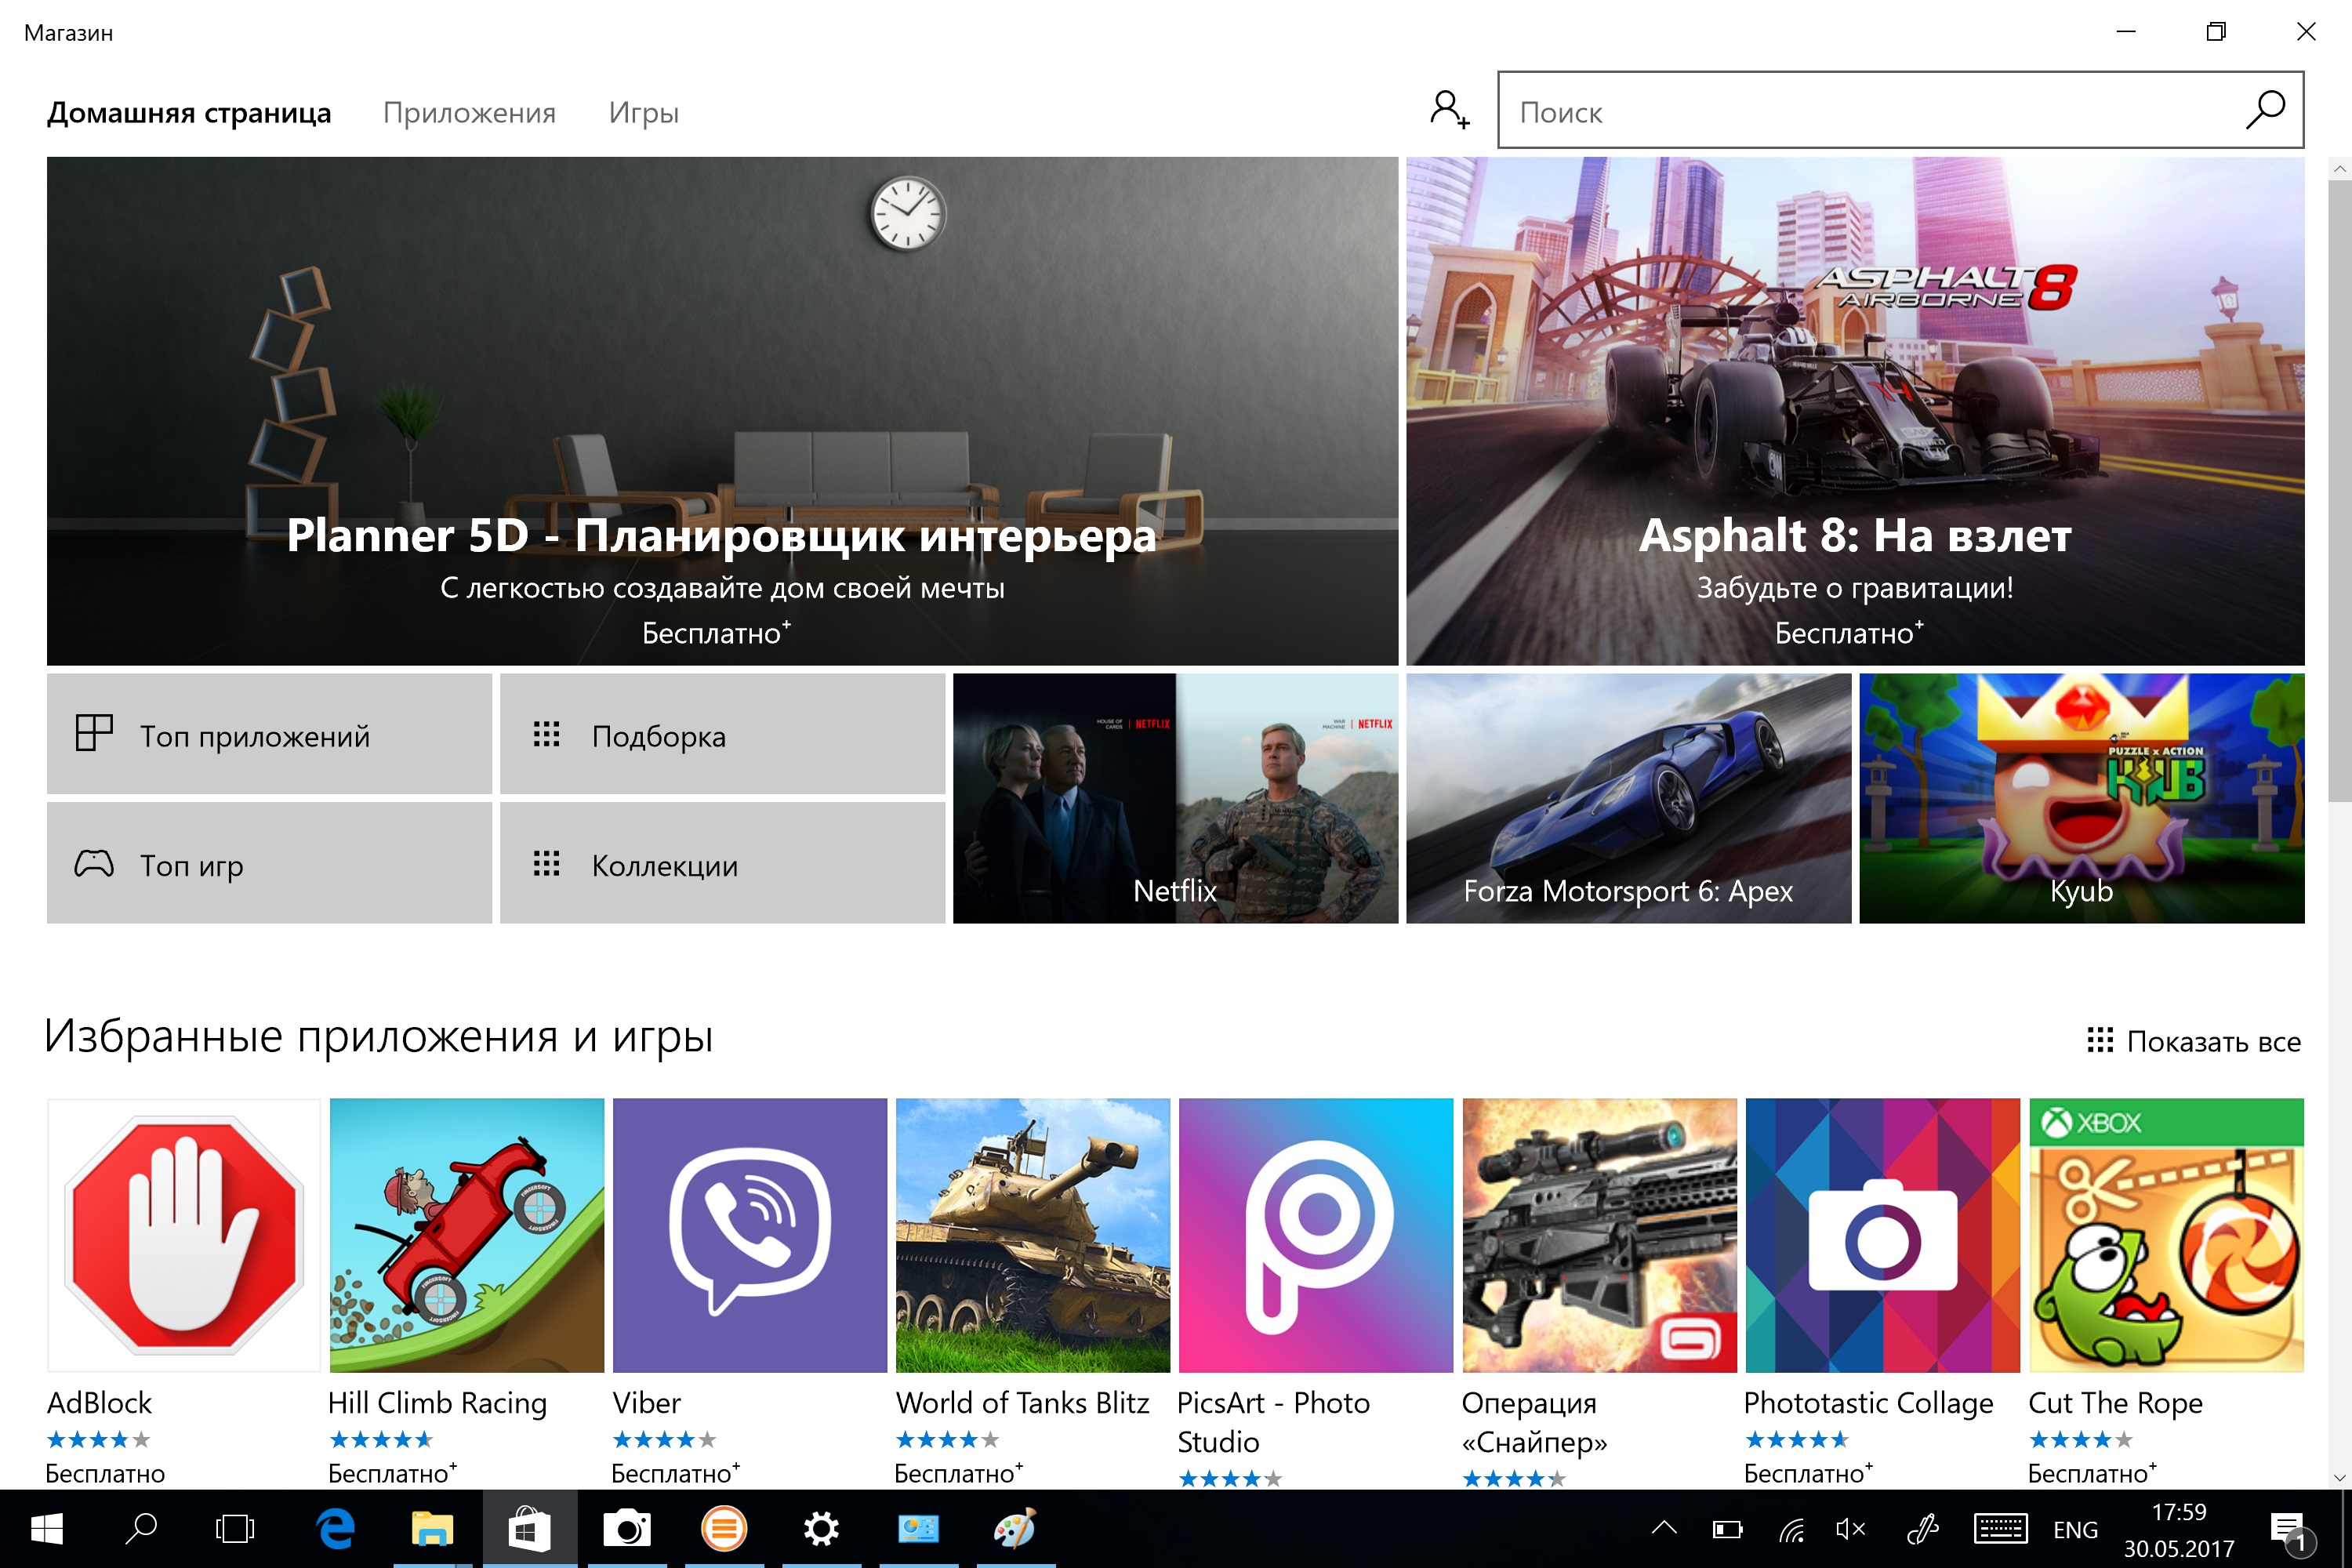Check the battery tray icon
Image resolution: width=2352 pixels, height=1568 pixels.
point(1728,1529)
